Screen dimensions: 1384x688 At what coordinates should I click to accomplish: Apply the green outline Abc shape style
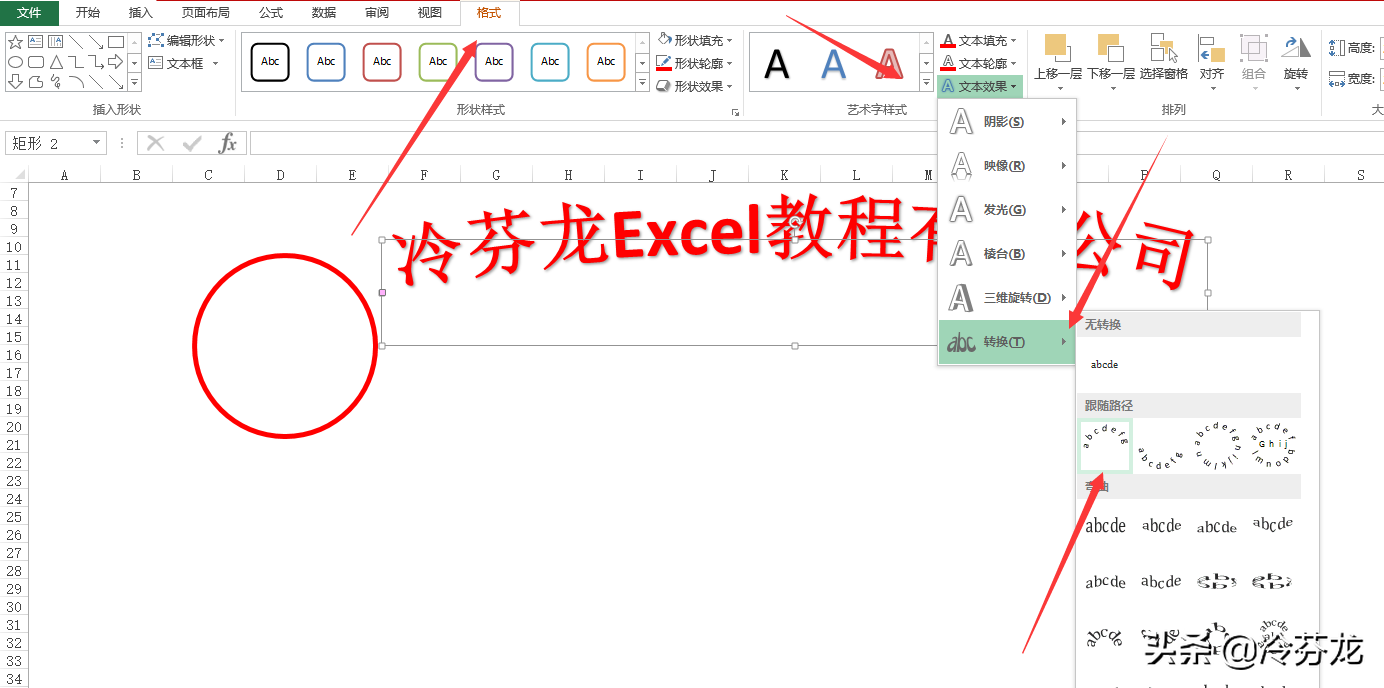[438, 62]
